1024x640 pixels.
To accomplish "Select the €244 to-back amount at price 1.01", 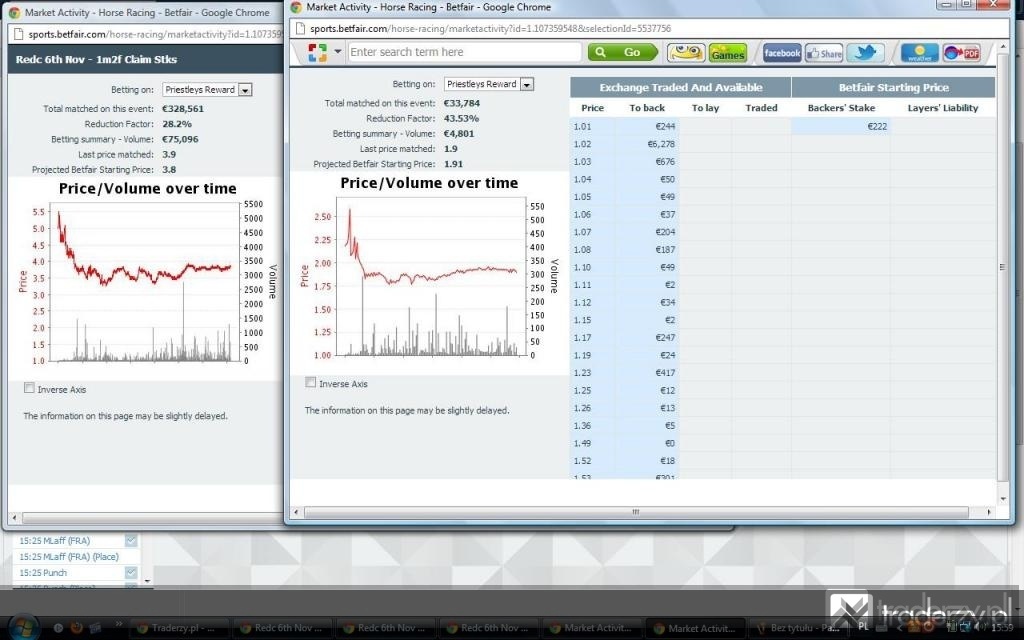I will (x=665, y=126).
